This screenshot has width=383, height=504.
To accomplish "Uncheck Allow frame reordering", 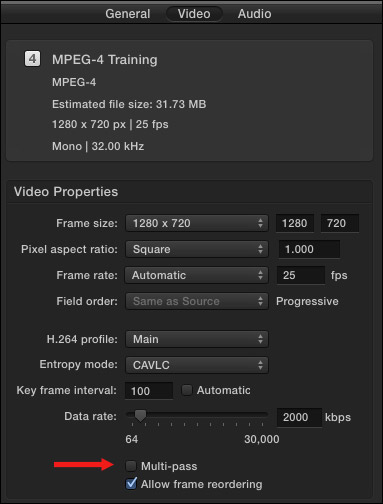I will click(x=131, y=483).
